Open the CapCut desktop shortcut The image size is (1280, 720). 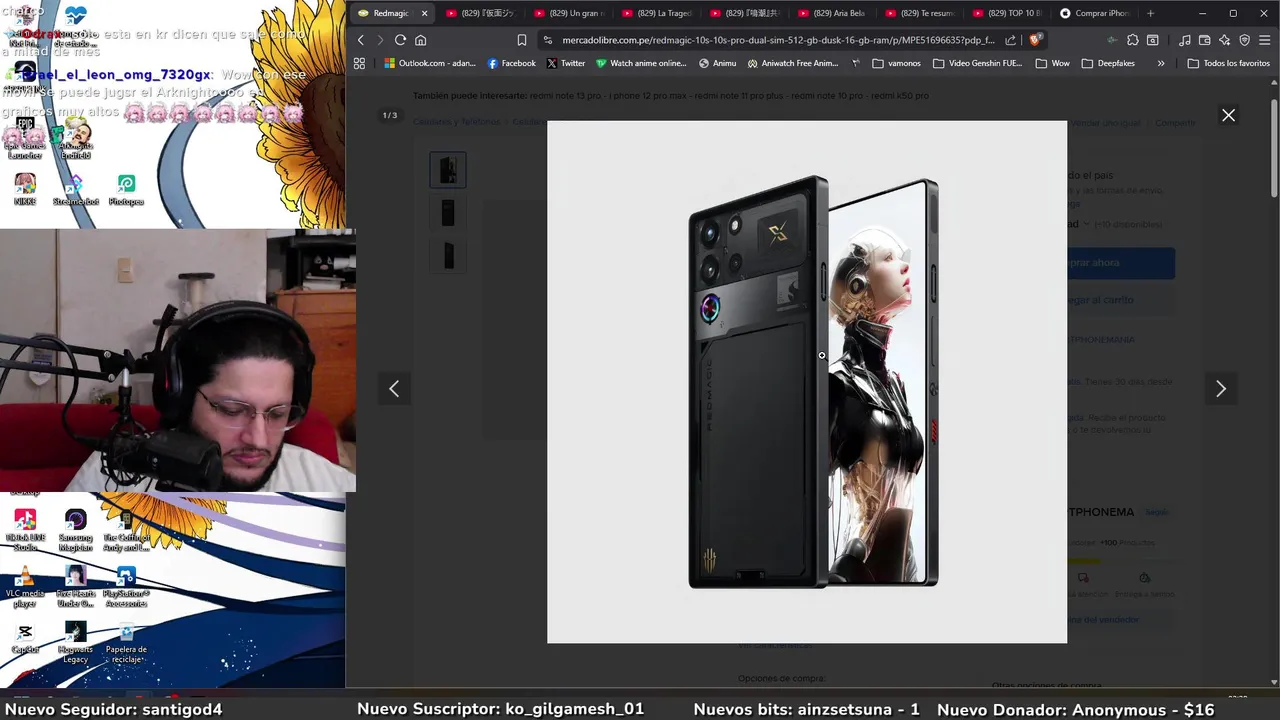[25, 638]
